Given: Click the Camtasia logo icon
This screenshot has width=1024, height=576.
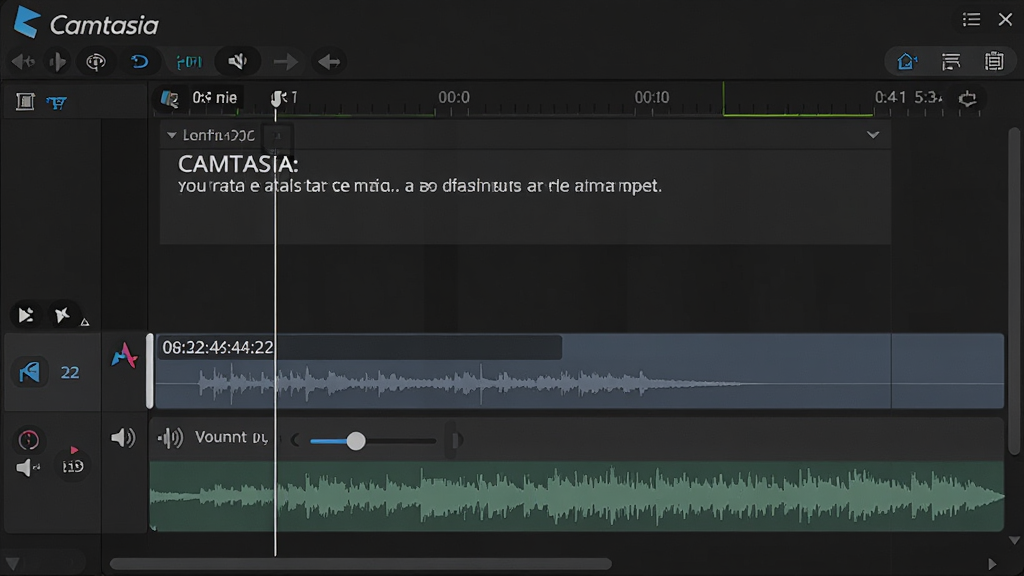Looking at the screenshot, I should click(27, 22).
